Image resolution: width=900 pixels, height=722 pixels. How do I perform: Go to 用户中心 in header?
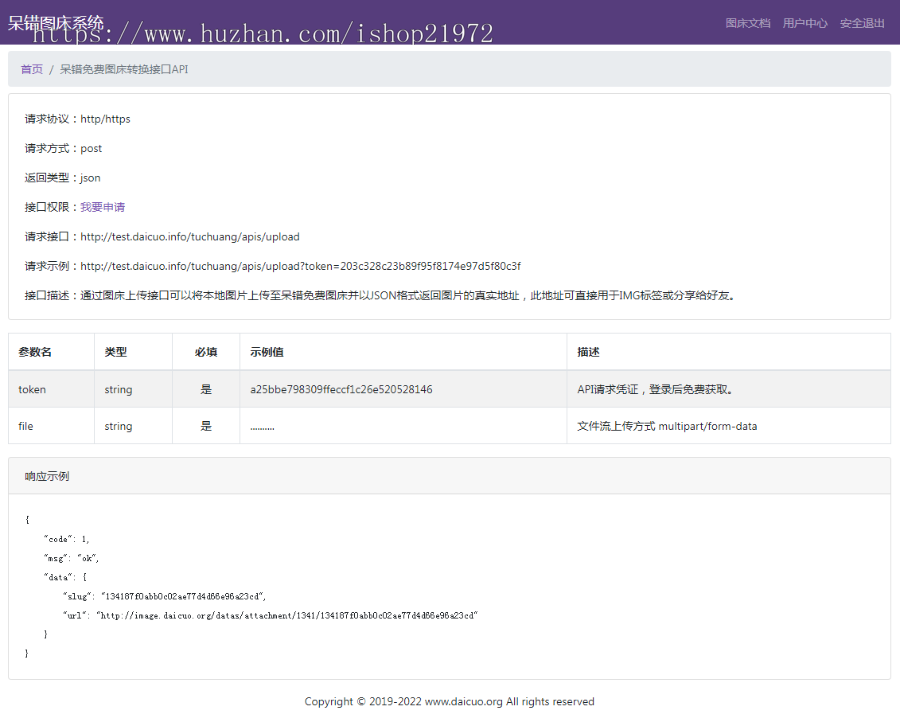(x=805, y=23)
